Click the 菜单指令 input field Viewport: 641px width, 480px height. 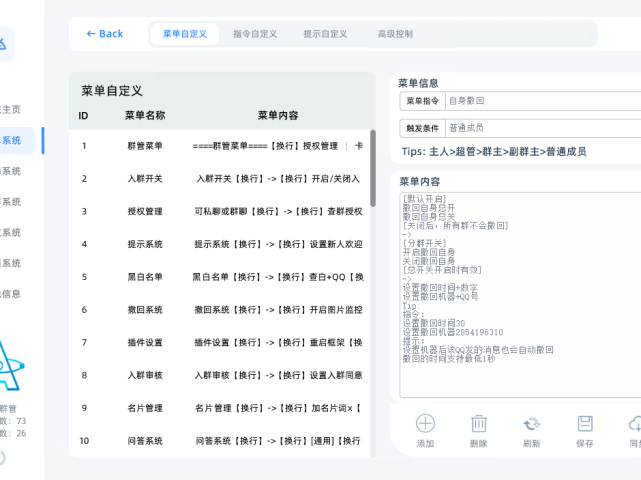543,101
